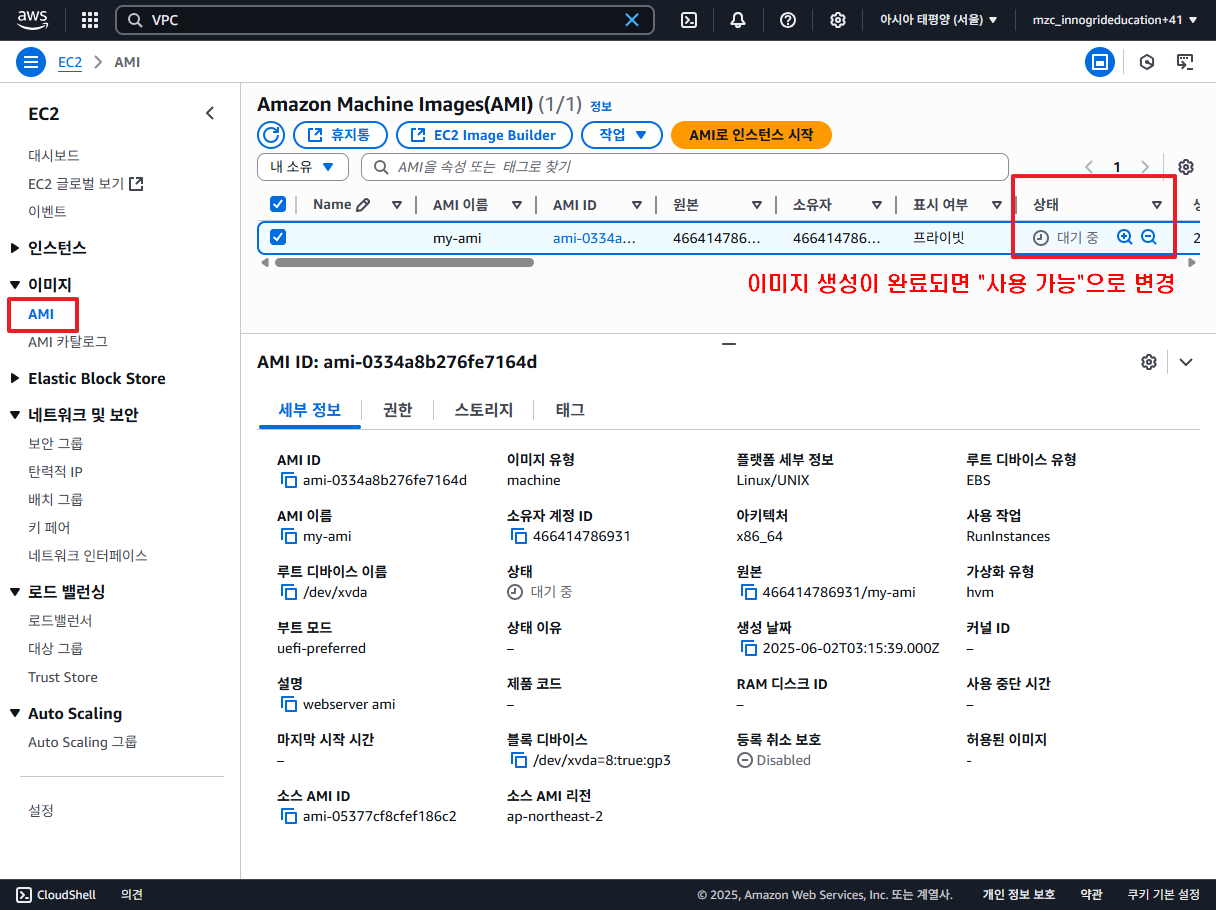Collapse the Auto Scaling section
1216x910 pixels.
pyautogui.click(x=15, y=713)
